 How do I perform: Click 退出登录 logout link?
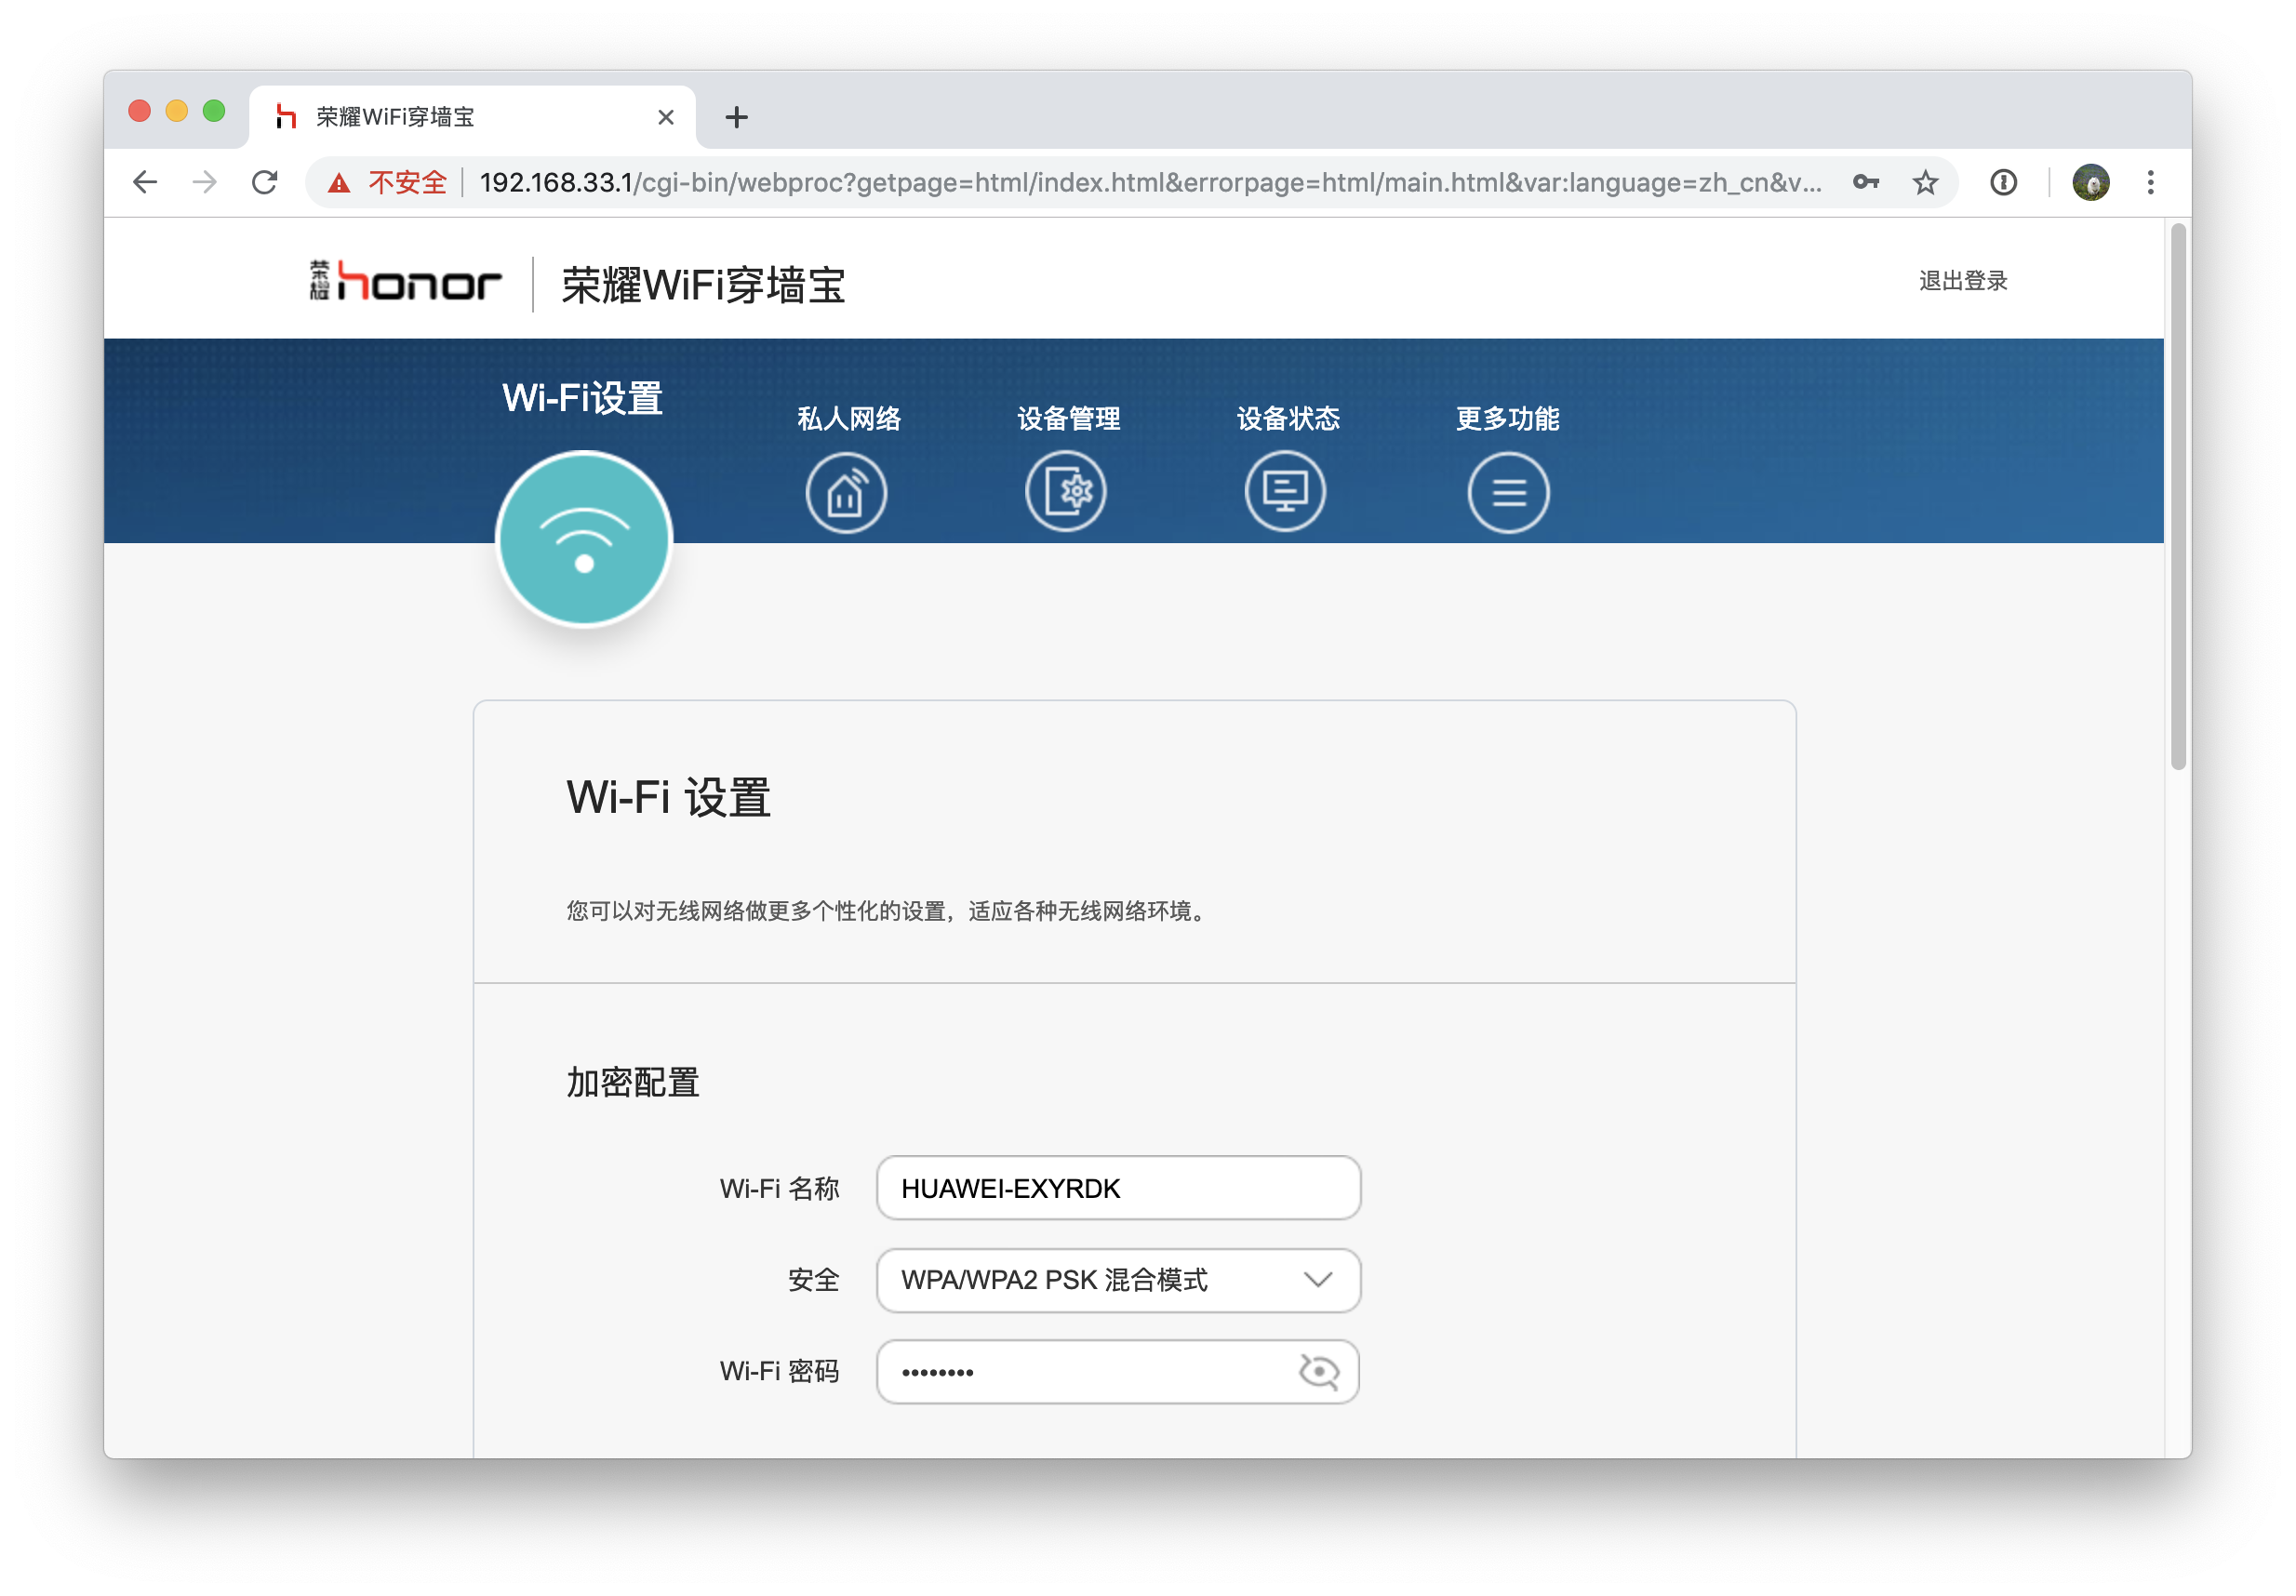point(1963,281)
